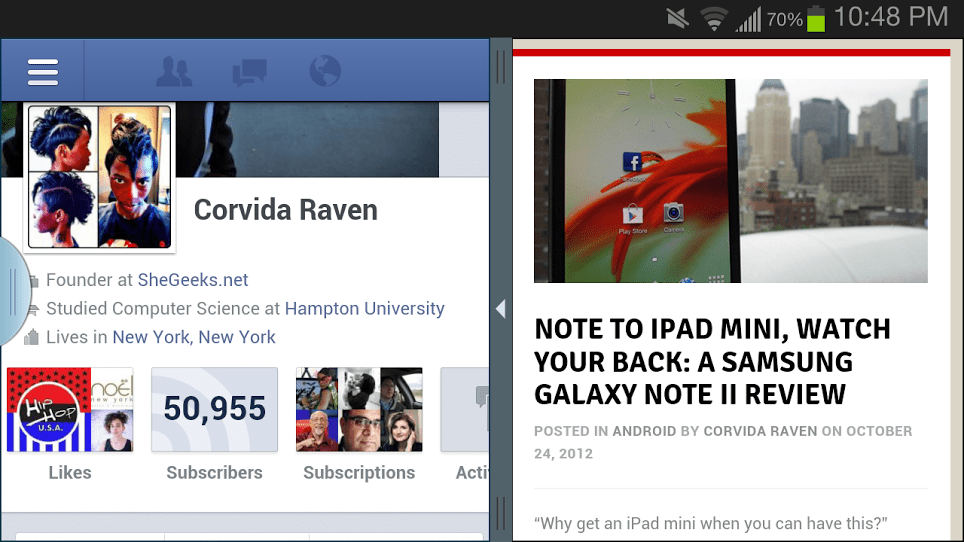
Task: Open Facebook messages icon
Action: 250,72
